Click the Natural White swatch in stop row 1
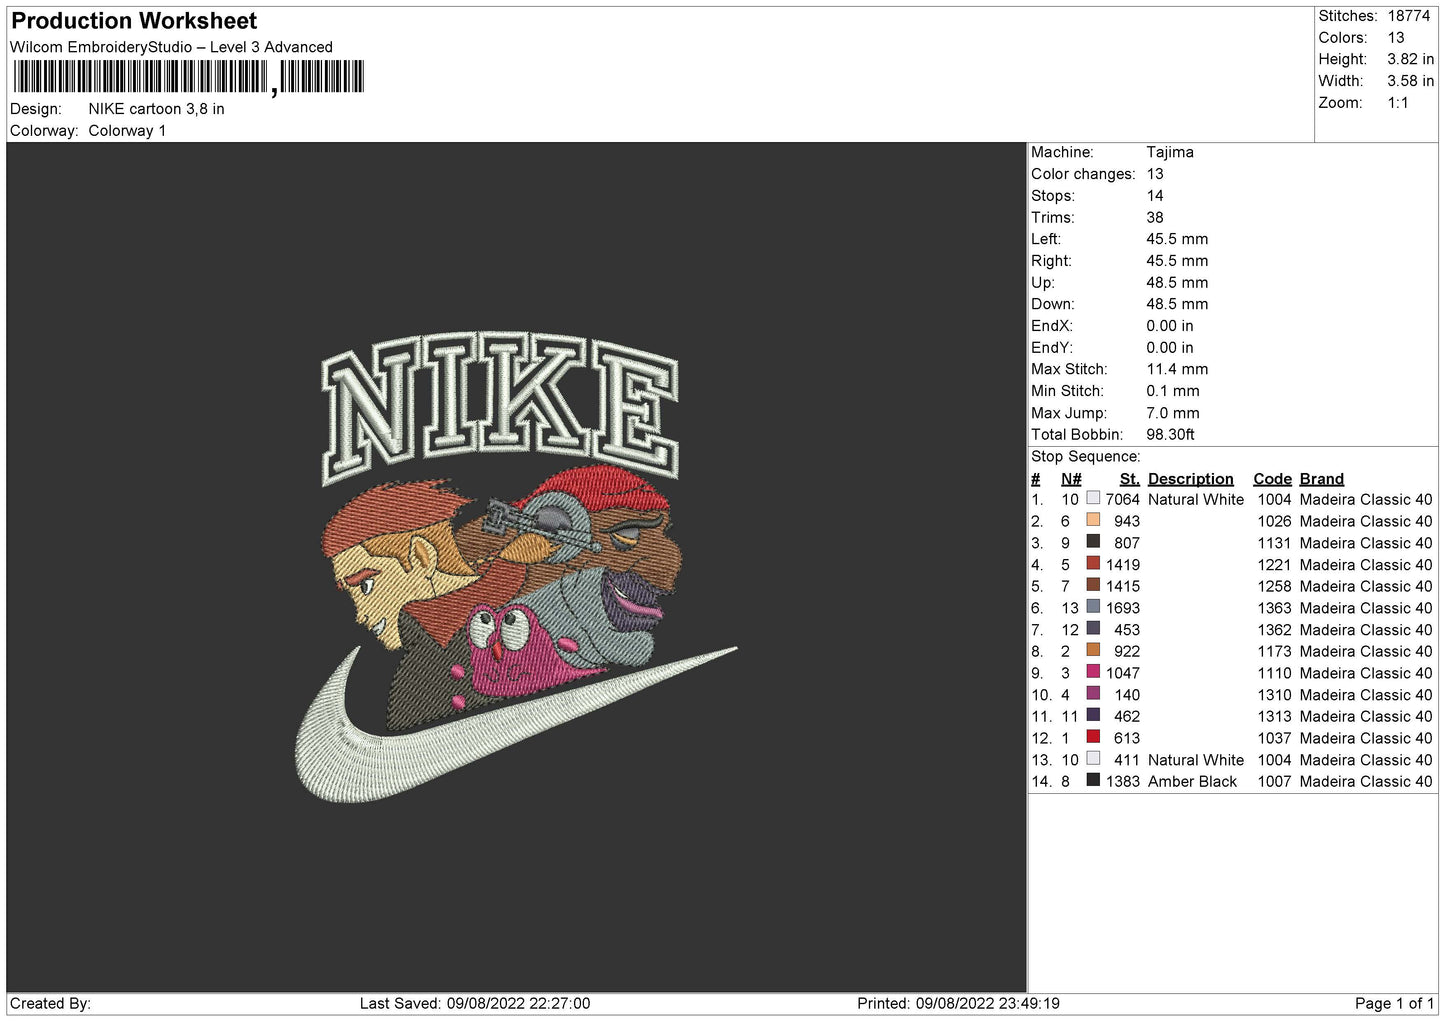Image resolution: width=1445 pixels, height=1021 pixels. point(1093,498)
